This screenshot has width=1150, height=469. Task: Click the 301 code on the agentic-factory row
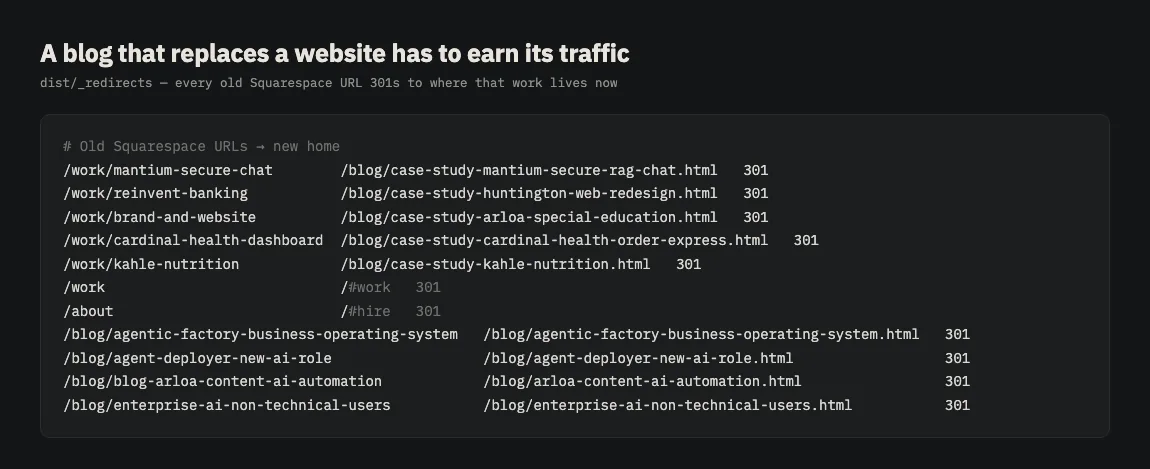coord(957,334)
